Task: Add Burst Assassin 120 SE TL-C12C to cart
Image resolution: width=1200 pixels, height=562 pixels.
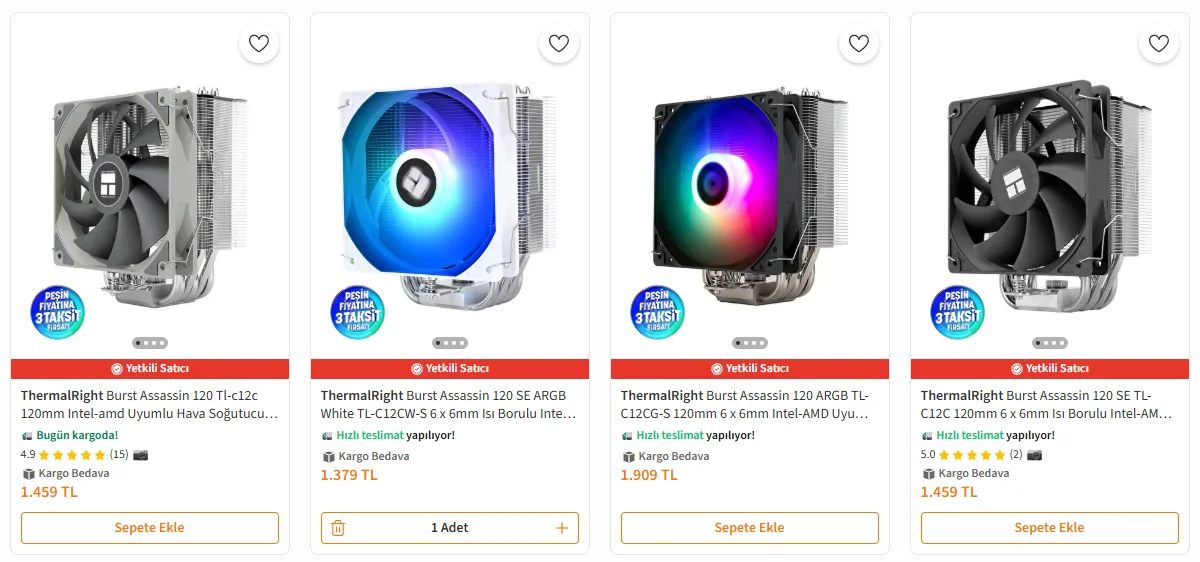Action: pyautogui.click(x=1049, y=528)
